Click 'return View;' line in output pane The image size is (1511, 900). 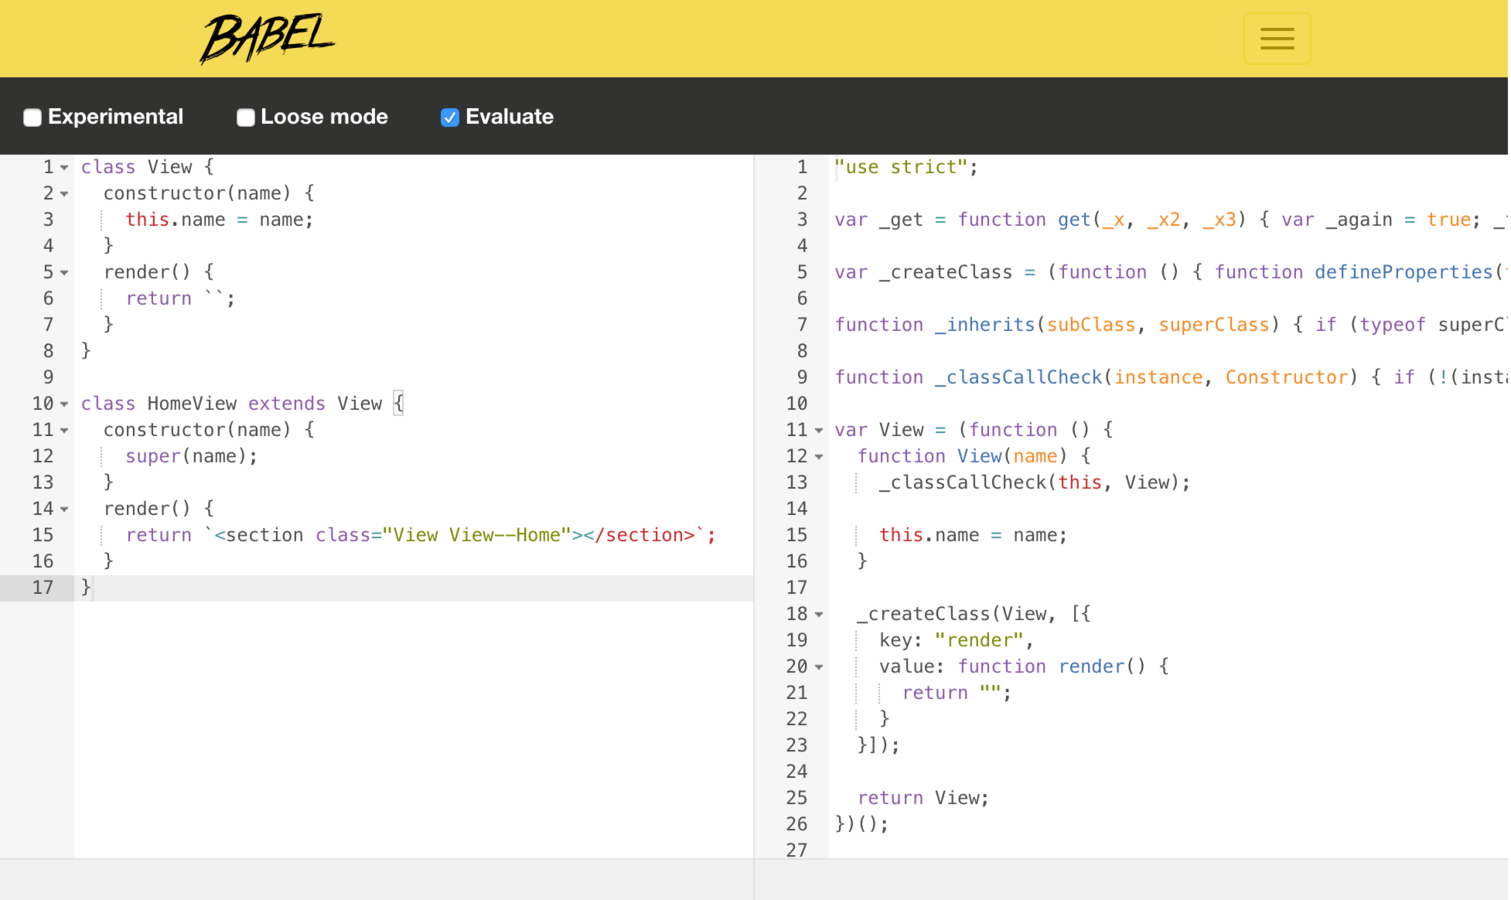(x=922, y=798)
